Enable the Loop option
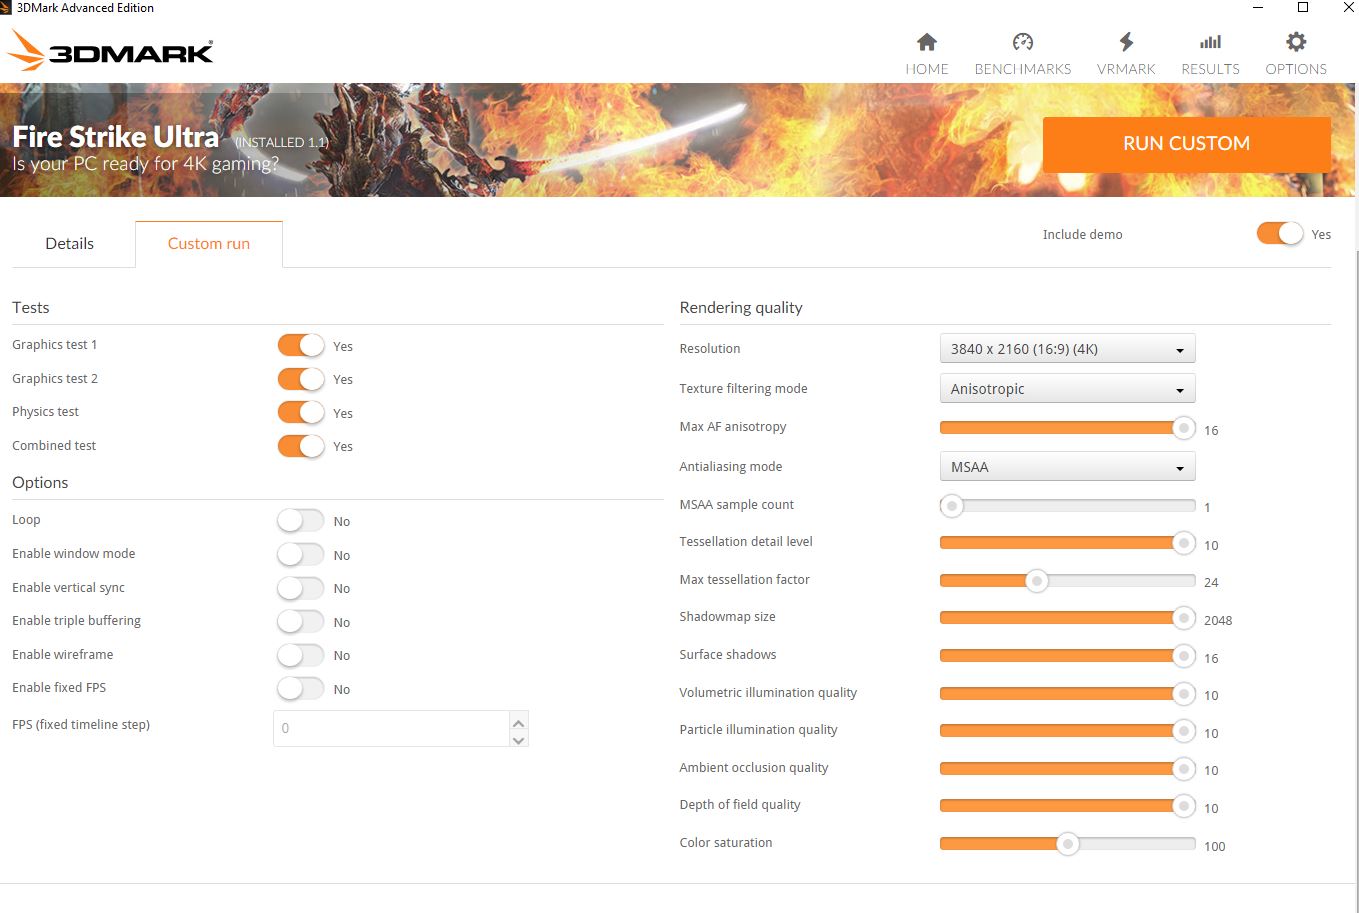Image resolution: width=1359 pixels, height=913 pixels. [301, 521]
